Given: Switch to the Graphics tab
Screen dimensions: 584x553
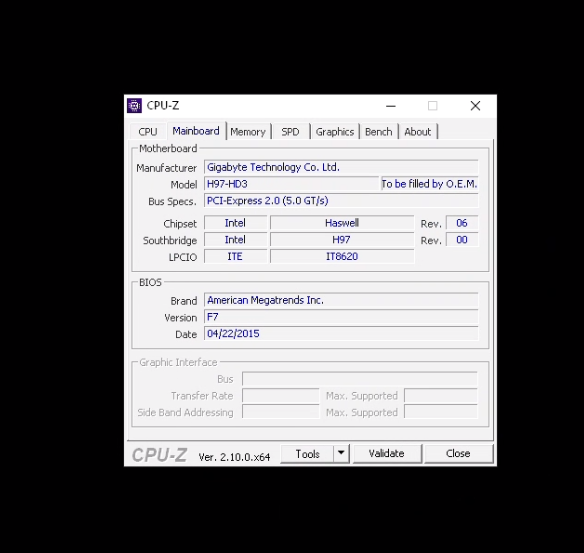Looking at the screenshot, I should coord(335,132).
